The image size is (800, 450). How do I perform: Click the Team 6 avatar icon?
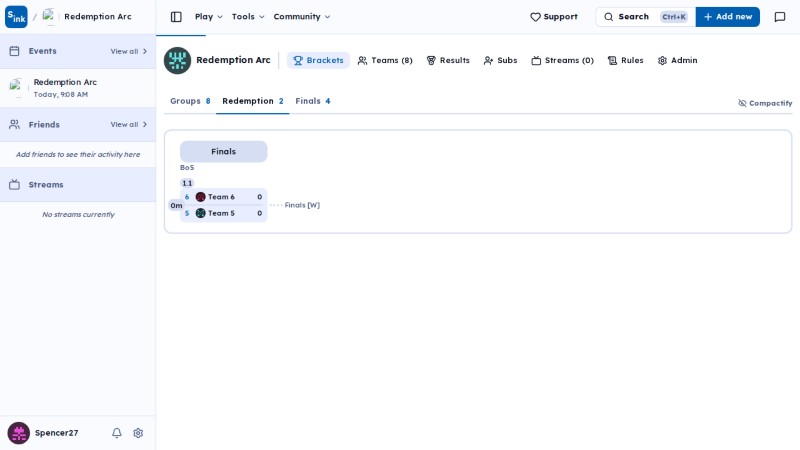click(x=201, y=197)
